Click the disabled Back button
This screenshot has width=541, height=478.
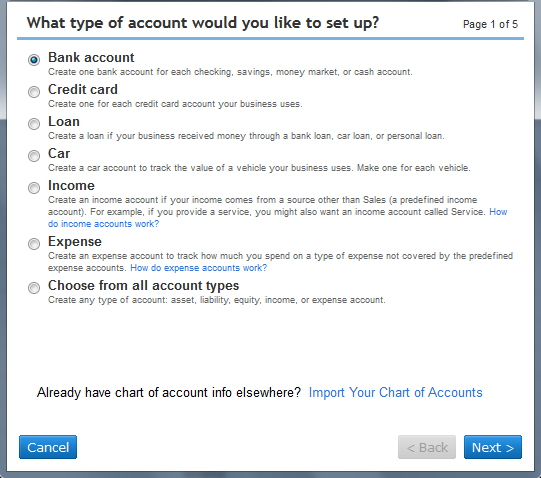(x=427, y=447)
